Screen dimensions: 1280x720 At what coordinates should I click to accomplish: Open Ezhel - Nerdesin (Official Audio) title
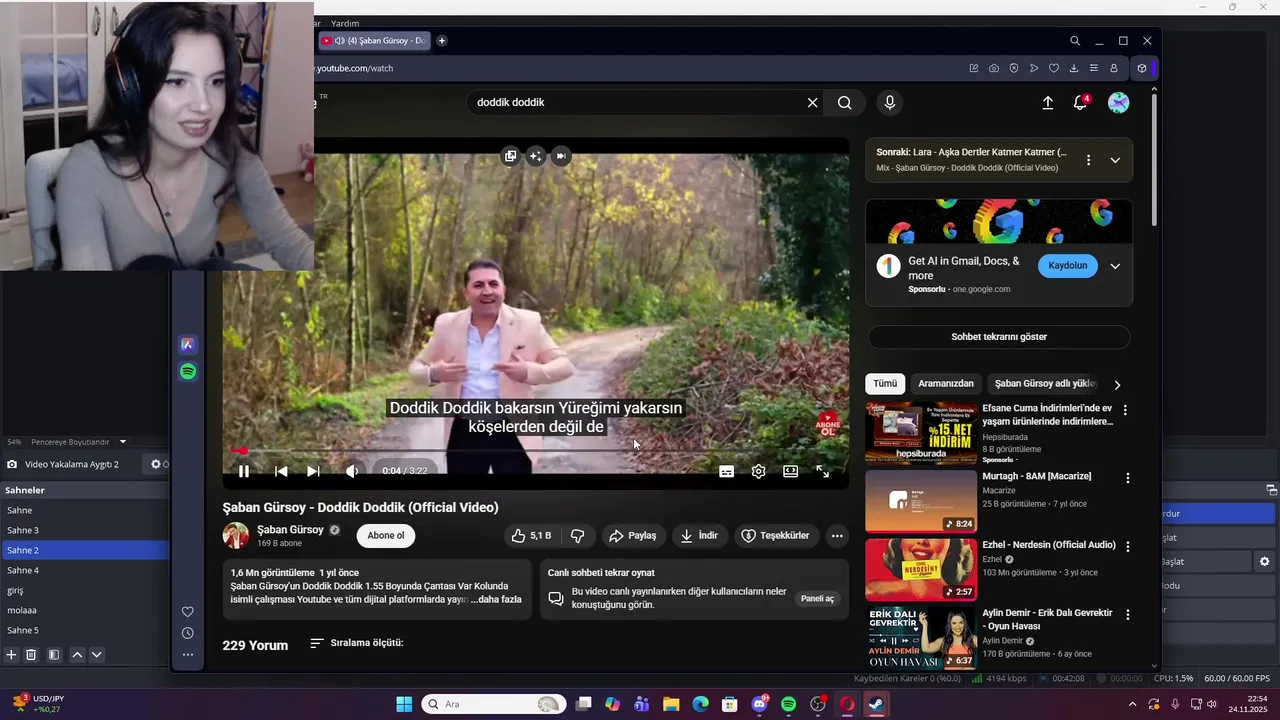[1048, 545]
